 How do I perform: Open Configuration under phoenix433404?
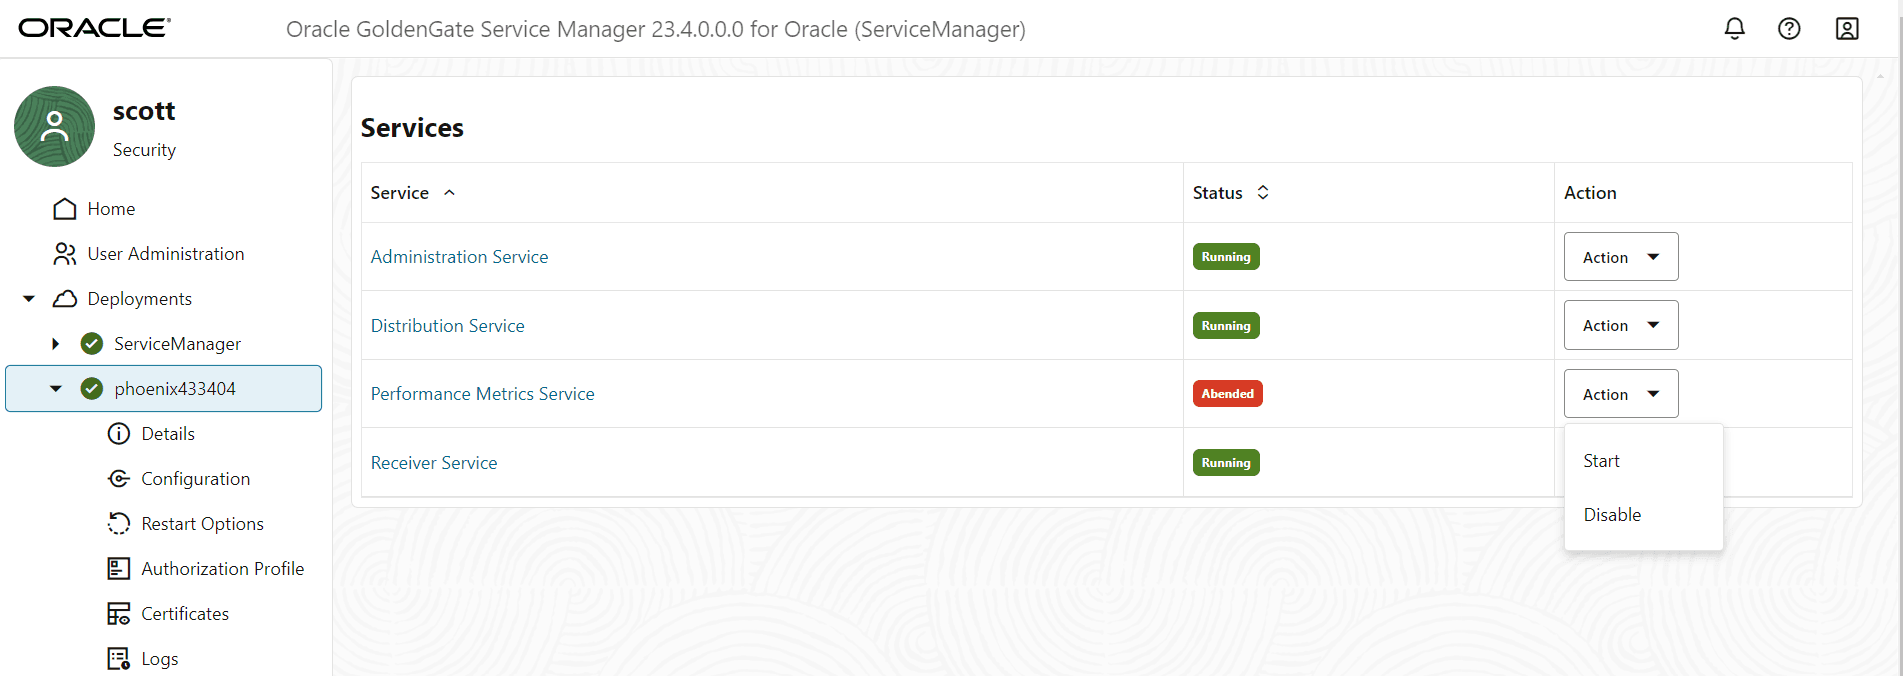(x=196, y=479)
